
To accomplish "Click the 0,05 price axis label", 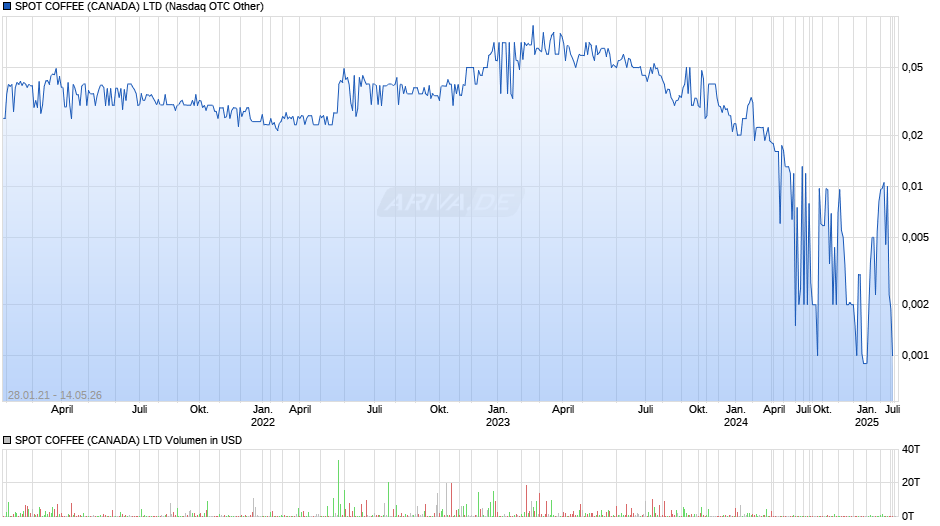I will coord(912,67).
